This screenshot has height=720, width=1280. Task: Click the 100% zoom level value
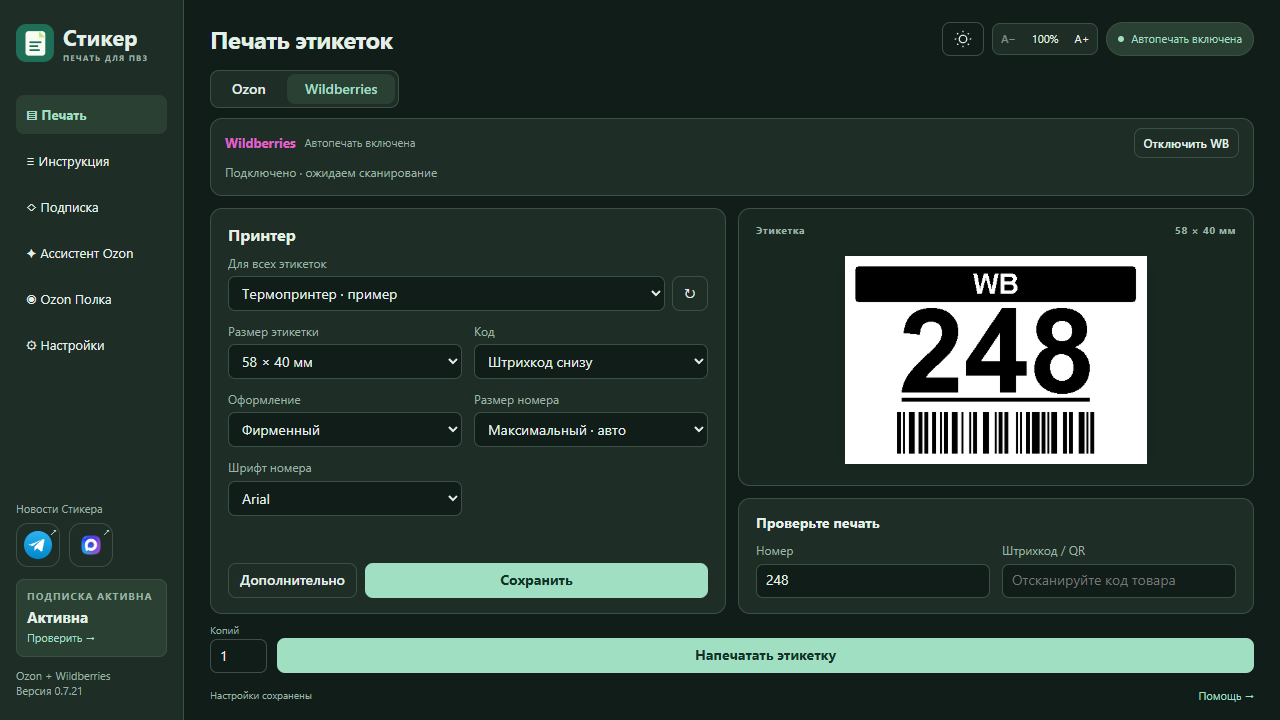[1045, 39]
